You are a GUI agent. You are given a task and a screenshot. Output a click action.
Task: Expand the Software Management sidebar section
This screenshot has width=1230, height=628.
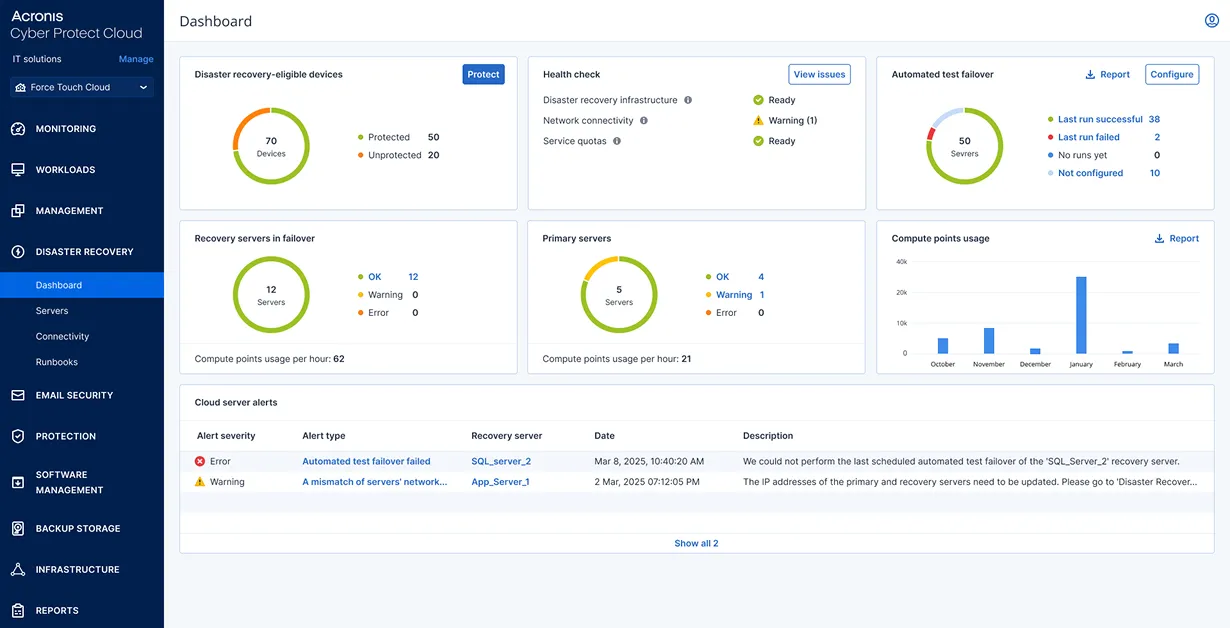click(69, 482)
